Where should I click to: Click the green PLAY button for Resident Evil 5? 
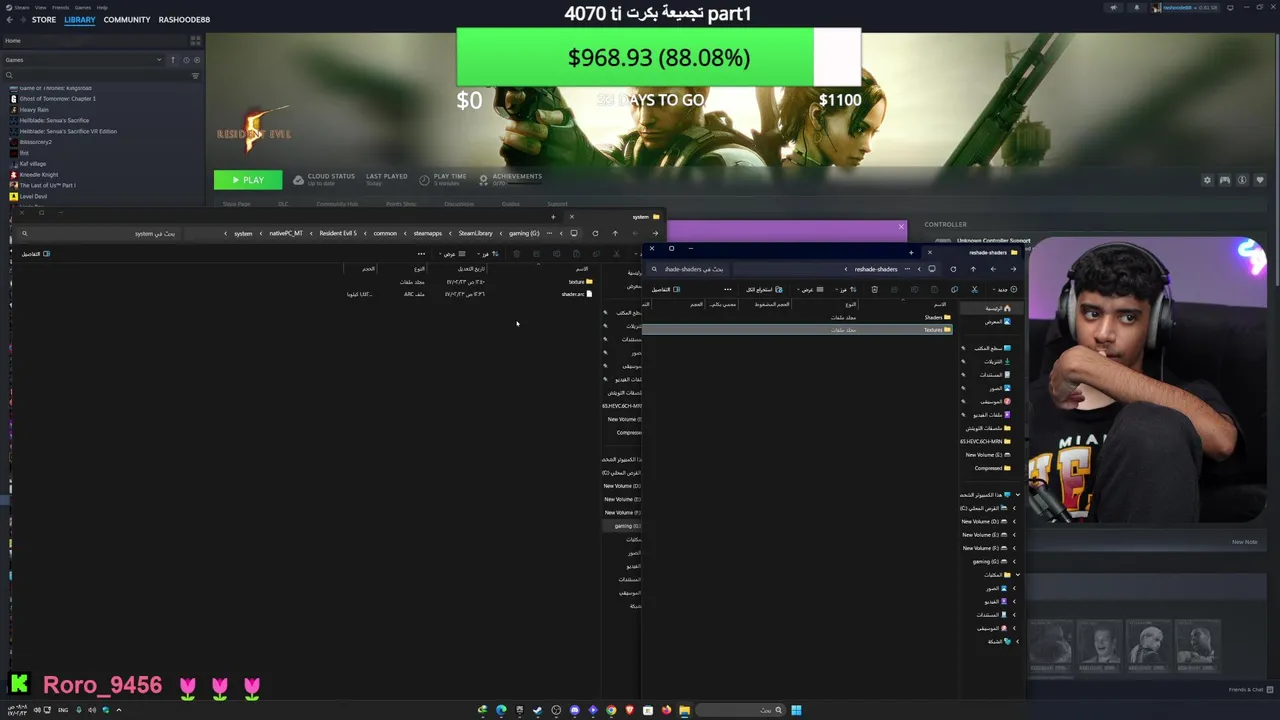pos(247,180)
